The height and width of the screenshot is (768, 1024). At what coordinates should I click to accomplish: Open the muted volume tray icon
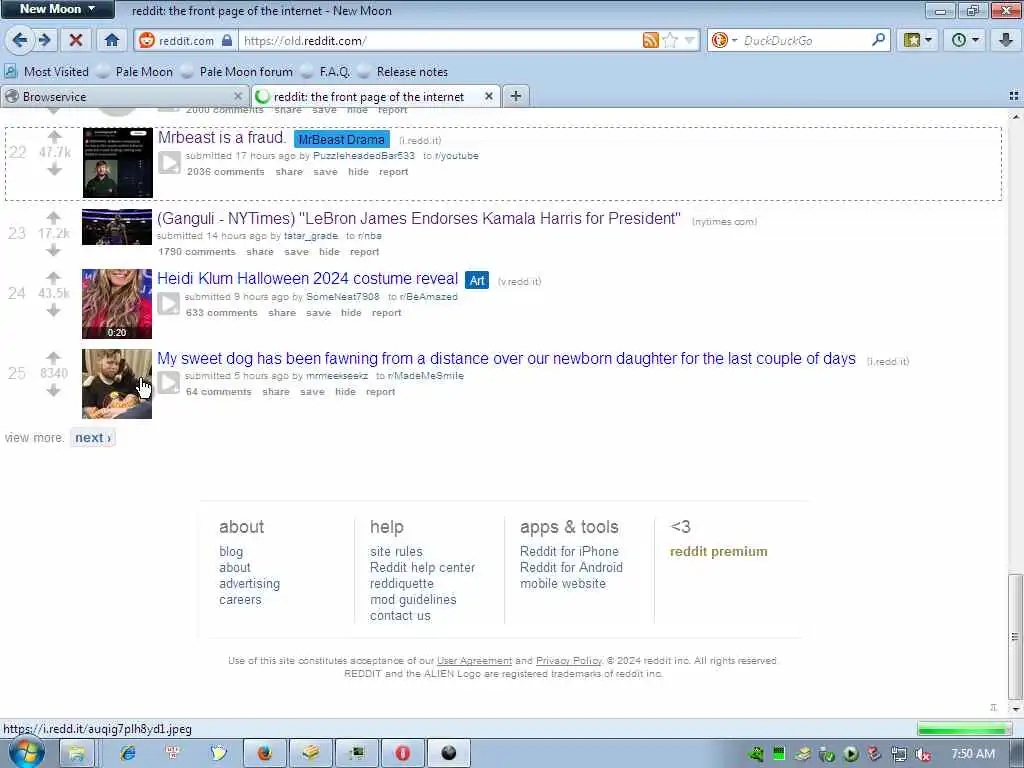click(x=923, y=755)
